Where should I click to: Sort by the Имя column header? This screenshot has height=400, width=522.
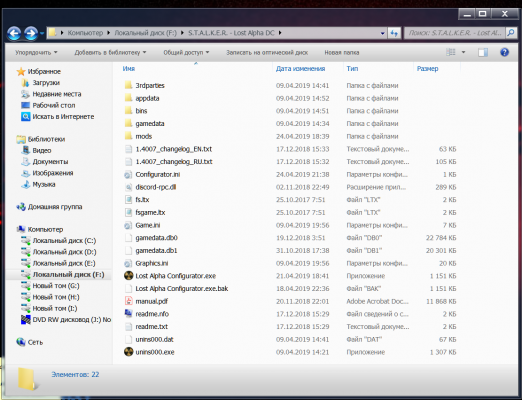pos(129,69)
